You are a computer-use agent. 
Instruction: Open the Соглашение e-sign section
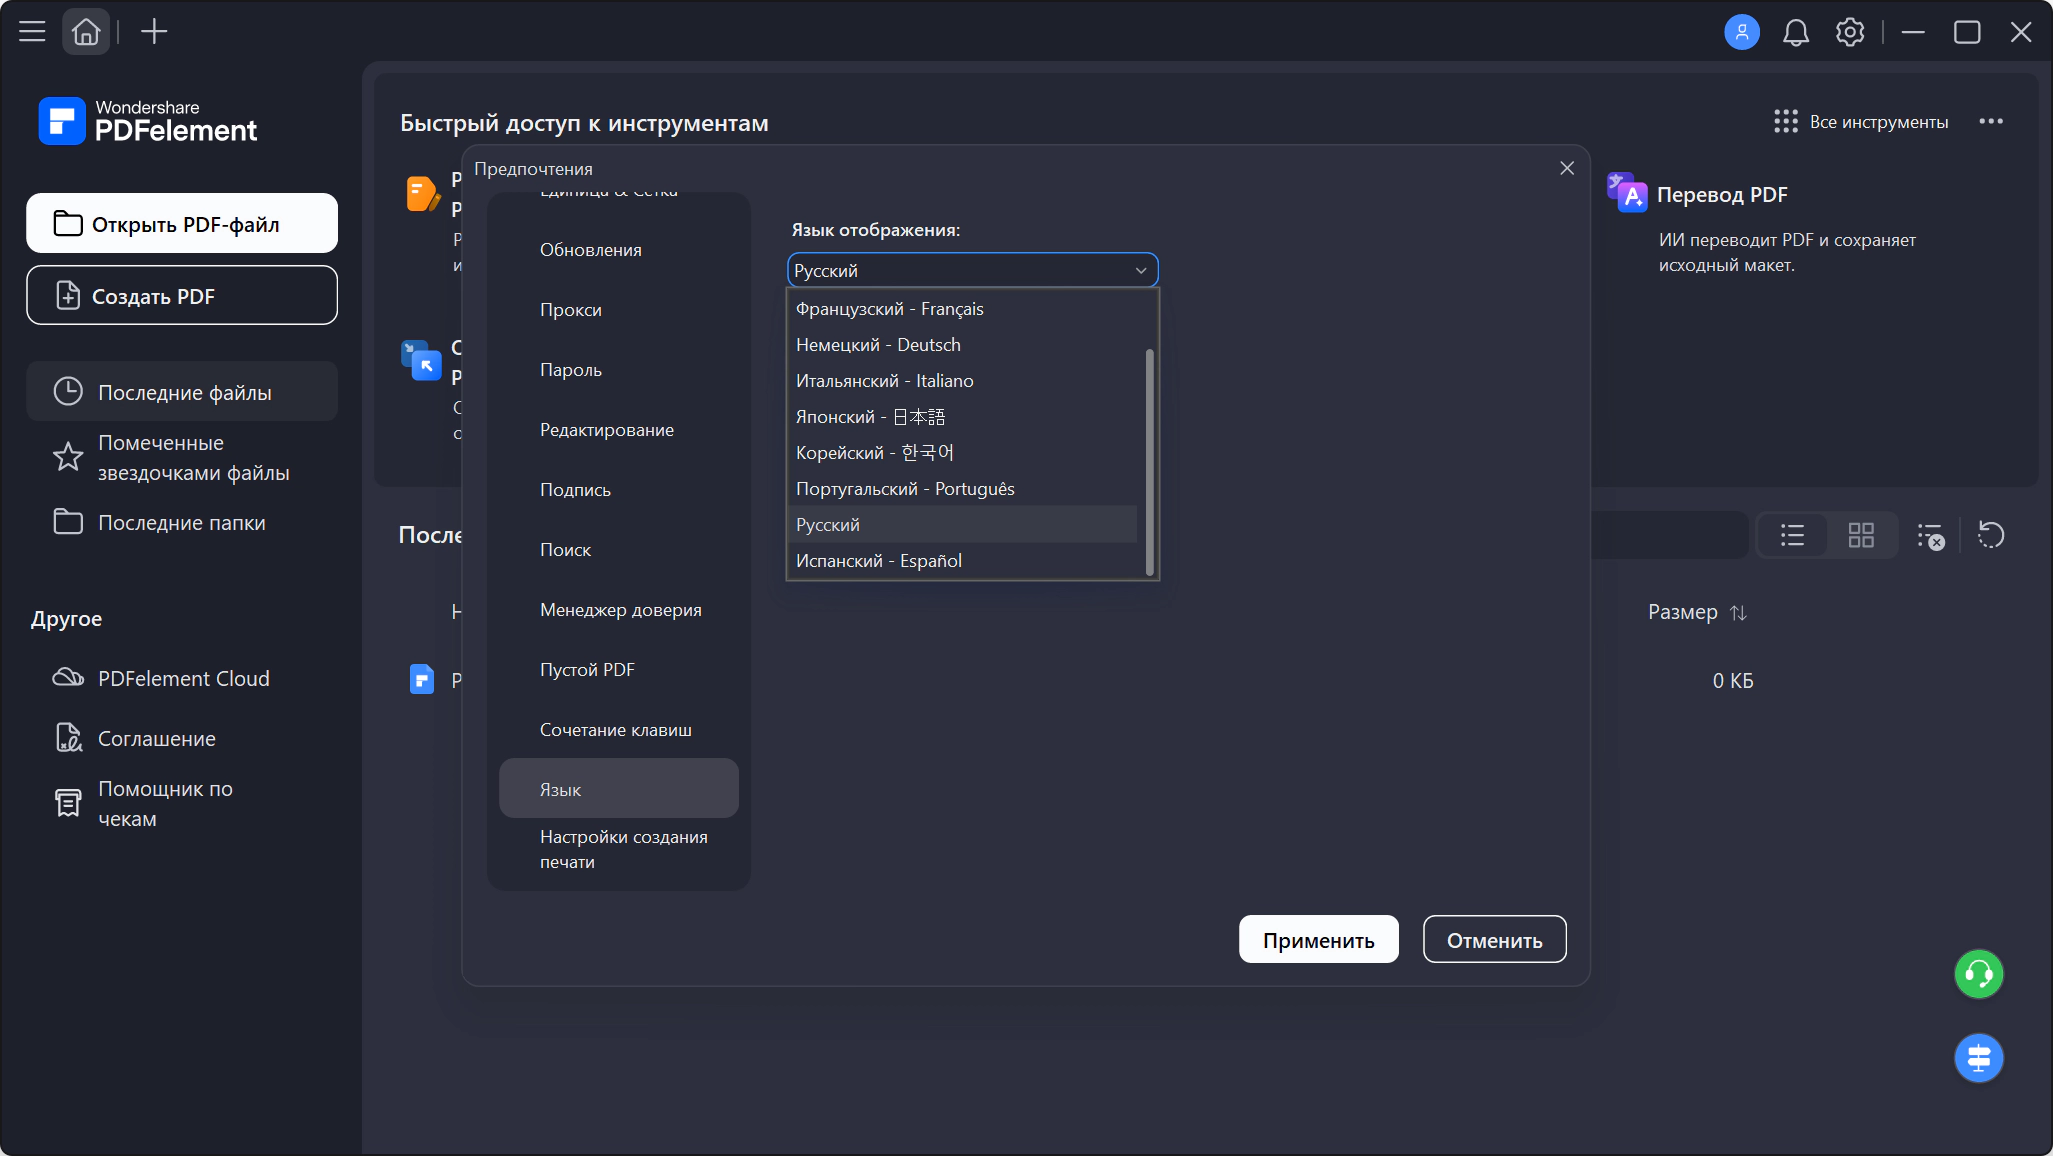(182, 738)
